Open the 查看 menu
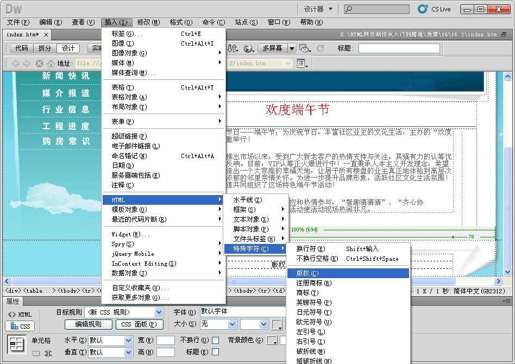 83,22
